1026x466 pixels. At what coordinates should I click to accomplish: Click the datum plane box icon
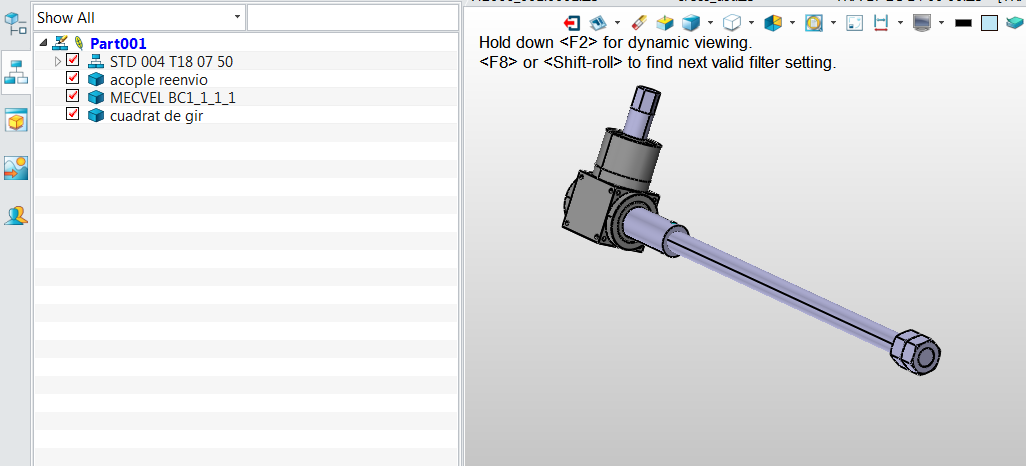pos(665,23)
